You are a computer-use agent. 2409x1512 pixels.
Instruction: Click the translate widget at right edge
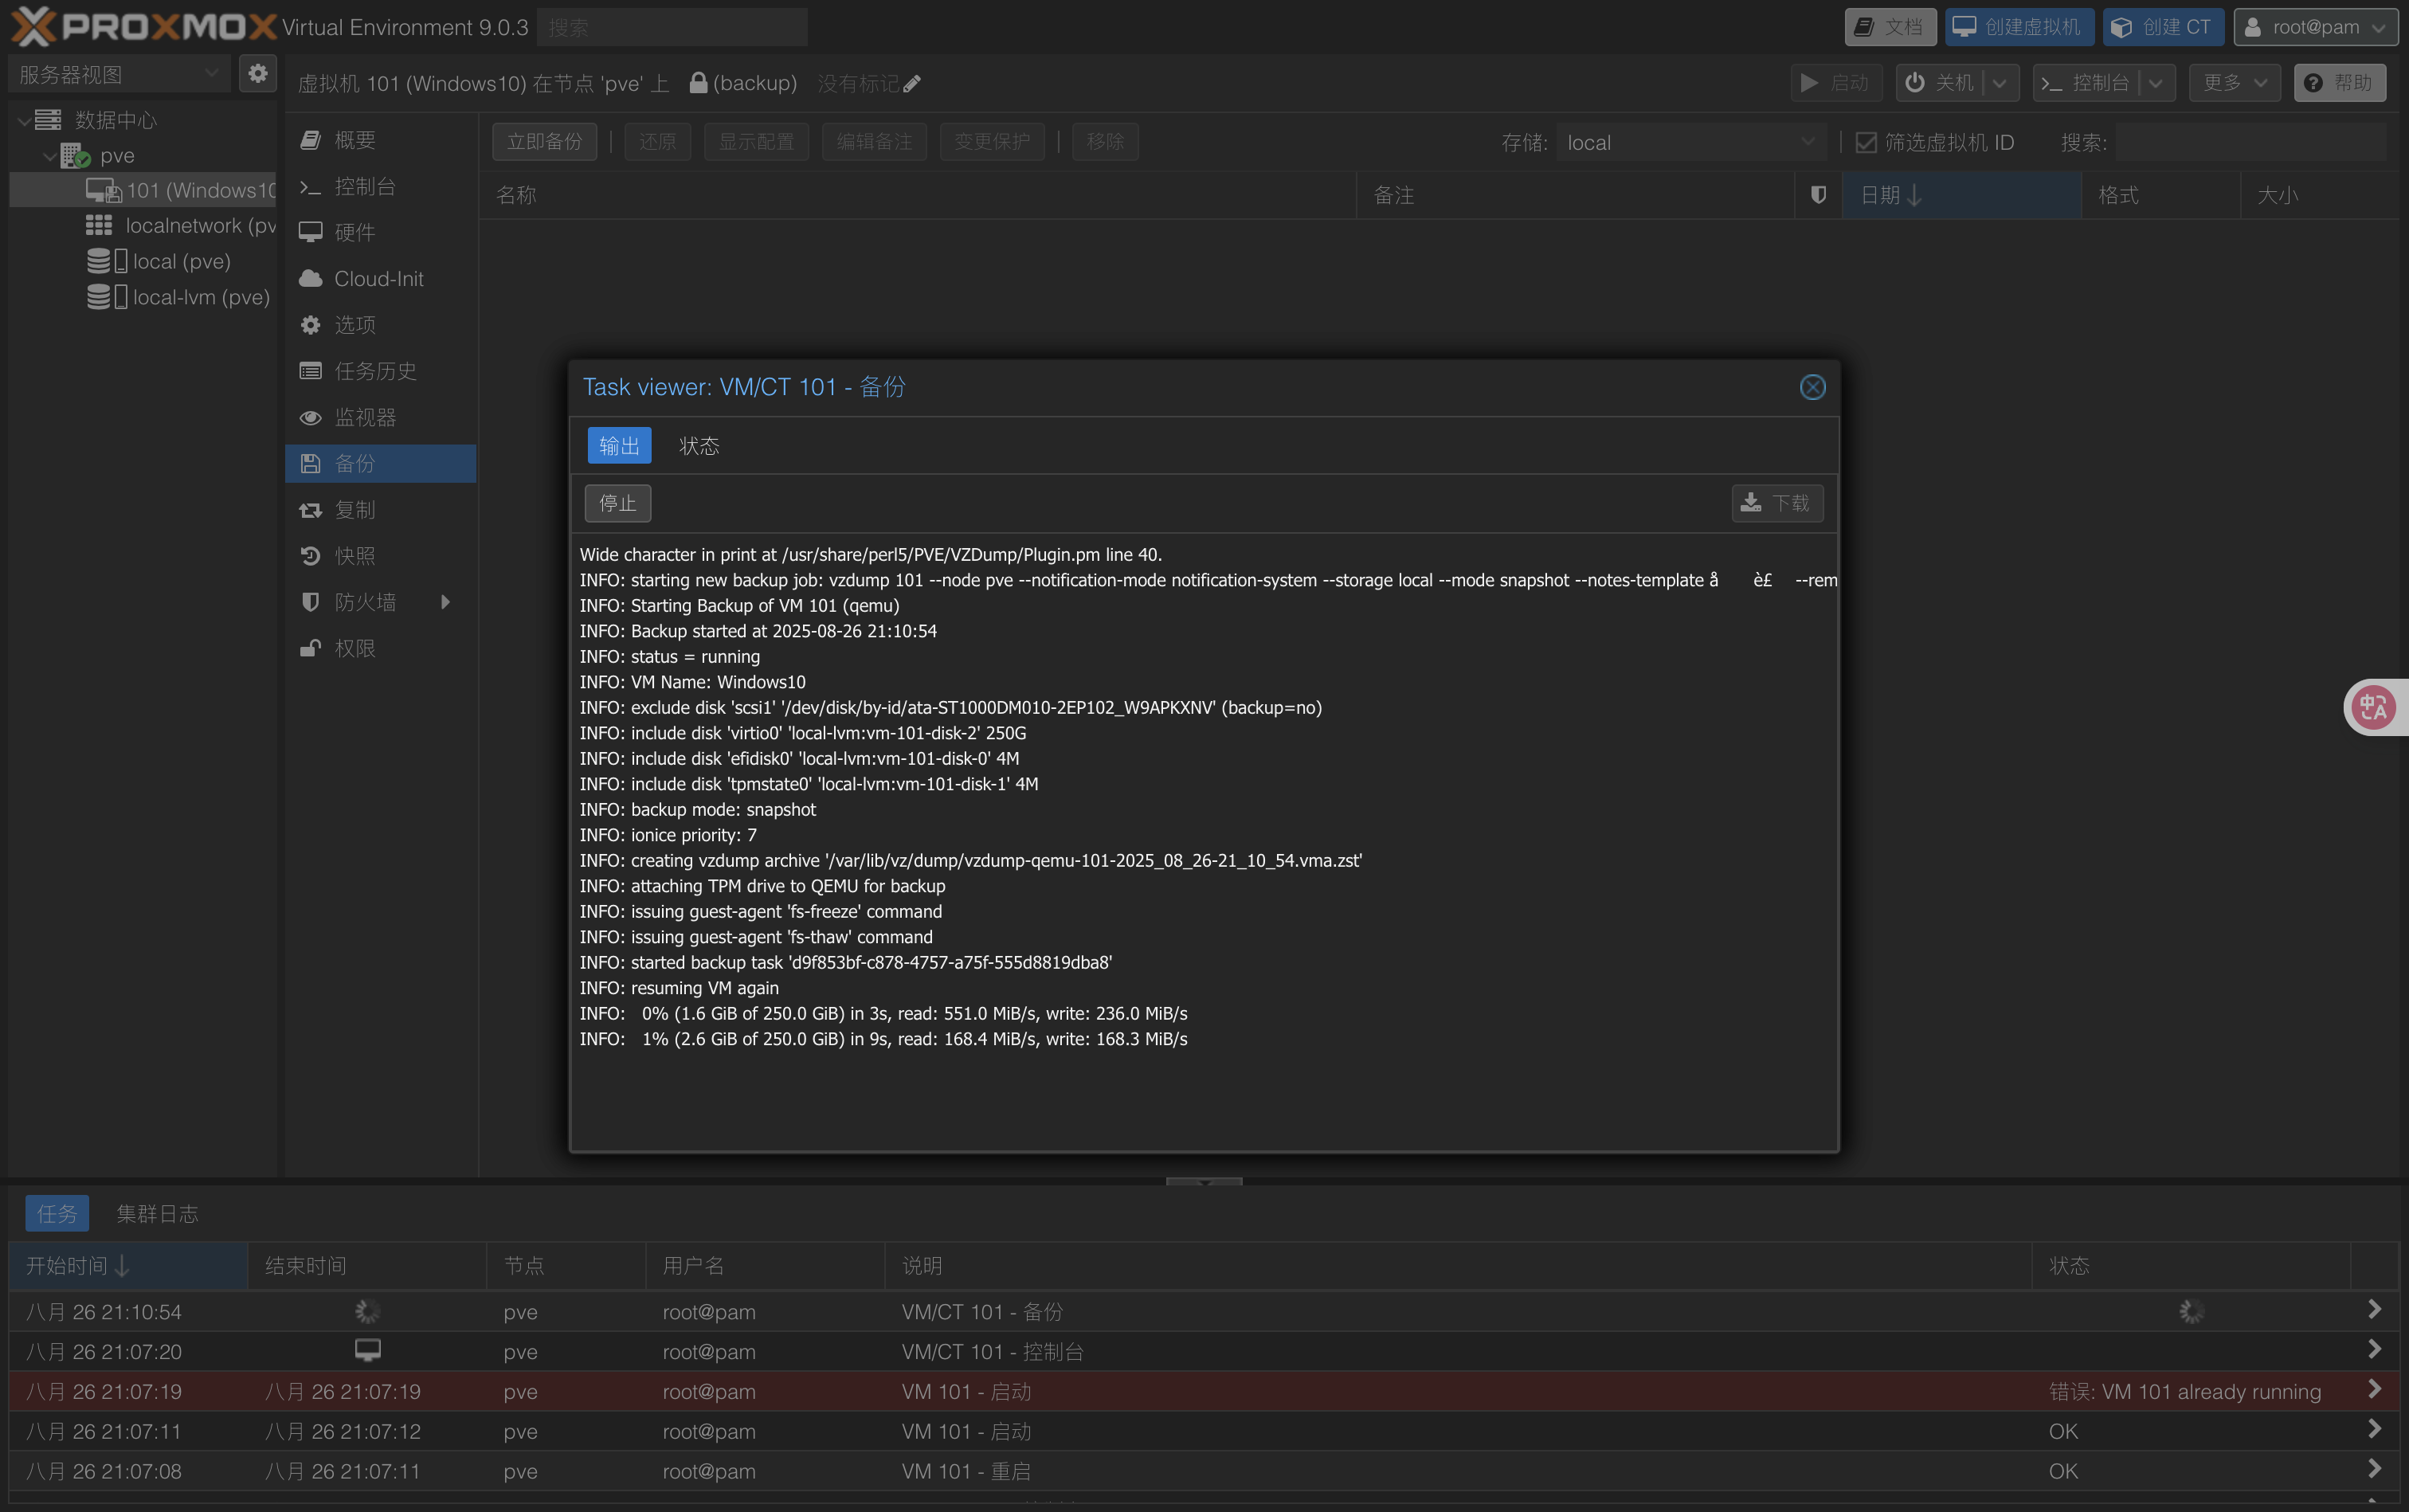2375,707
